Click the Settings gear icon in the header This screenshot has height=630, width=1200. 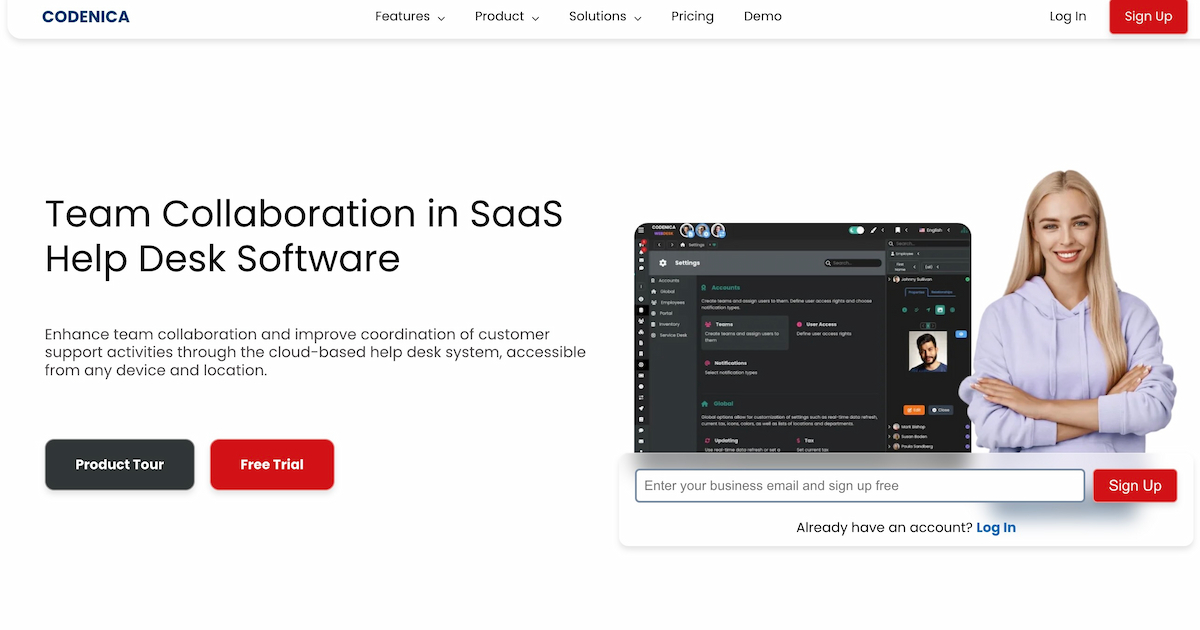(663, 263)
